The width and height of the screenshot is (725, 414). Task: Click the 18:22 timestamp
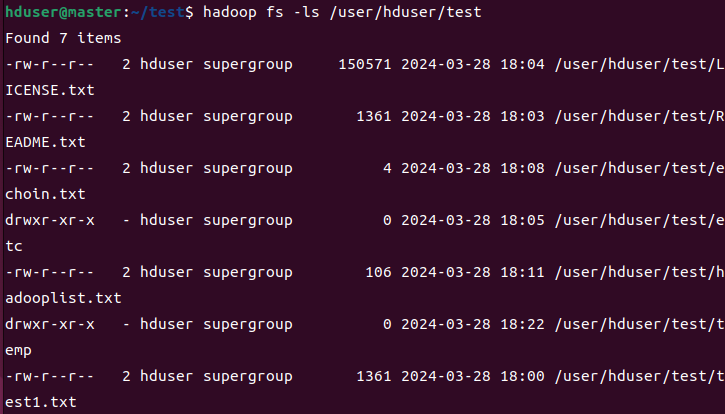coord(522,324)
